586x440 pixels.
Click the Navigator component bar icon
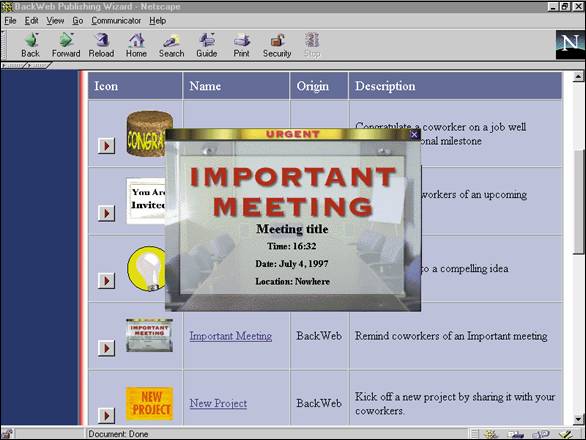[x=491, y=434]
